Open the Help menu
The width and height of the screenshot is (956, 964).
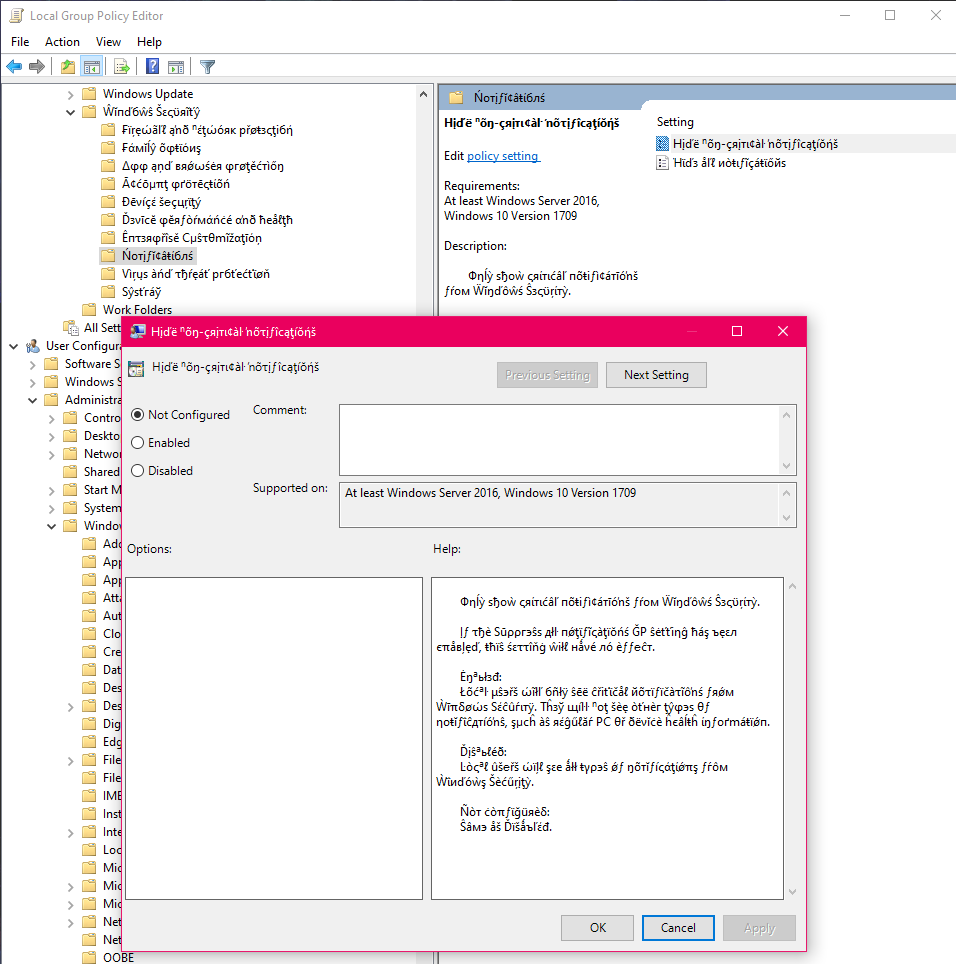(x=149, y=42)
